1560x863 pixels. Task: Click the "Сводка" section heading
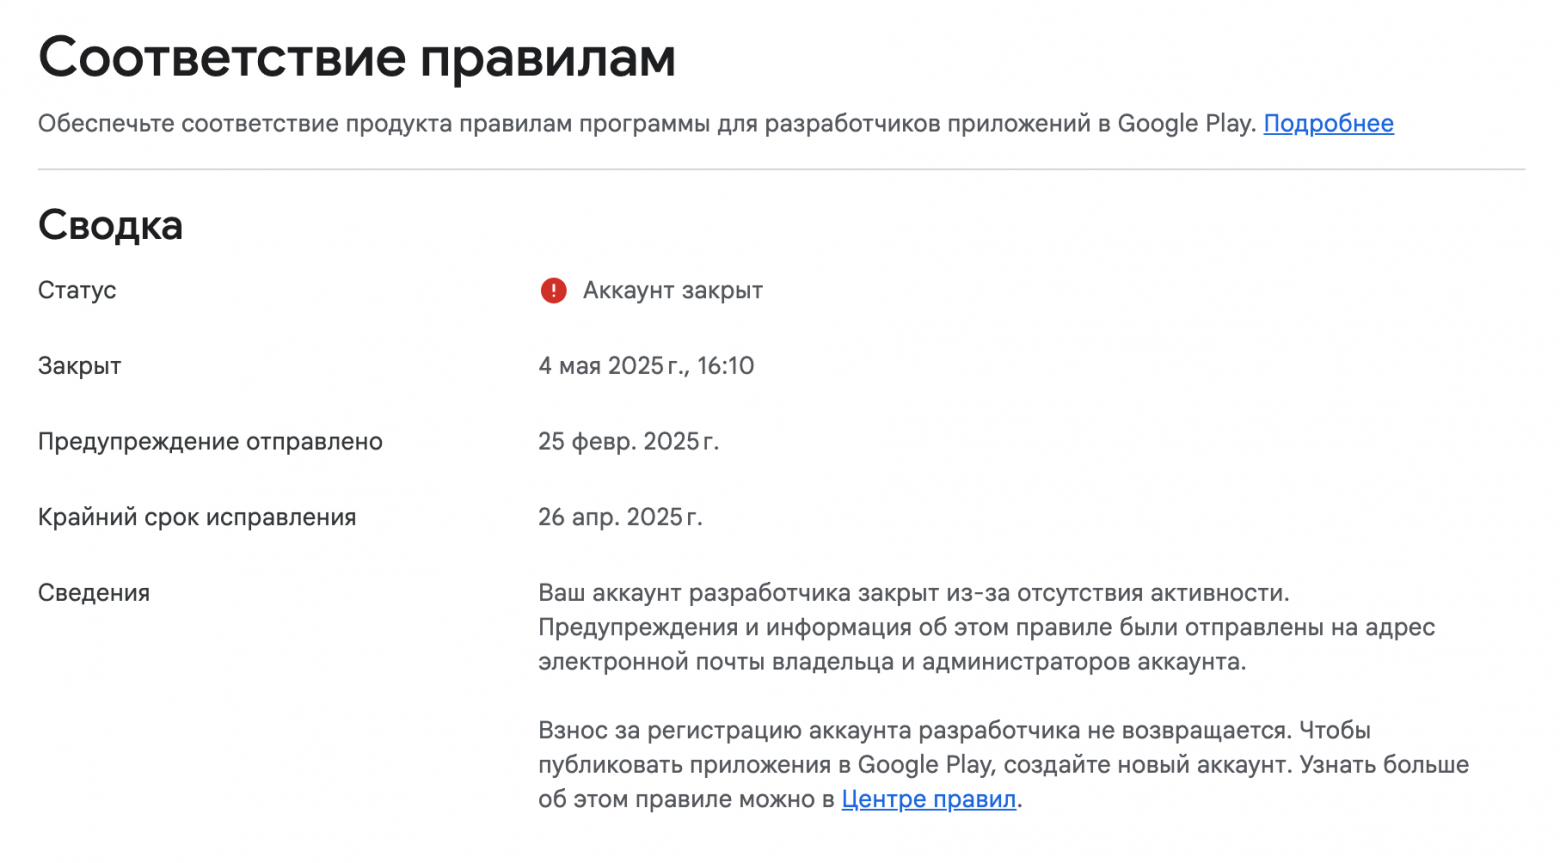tap(110, 224)
